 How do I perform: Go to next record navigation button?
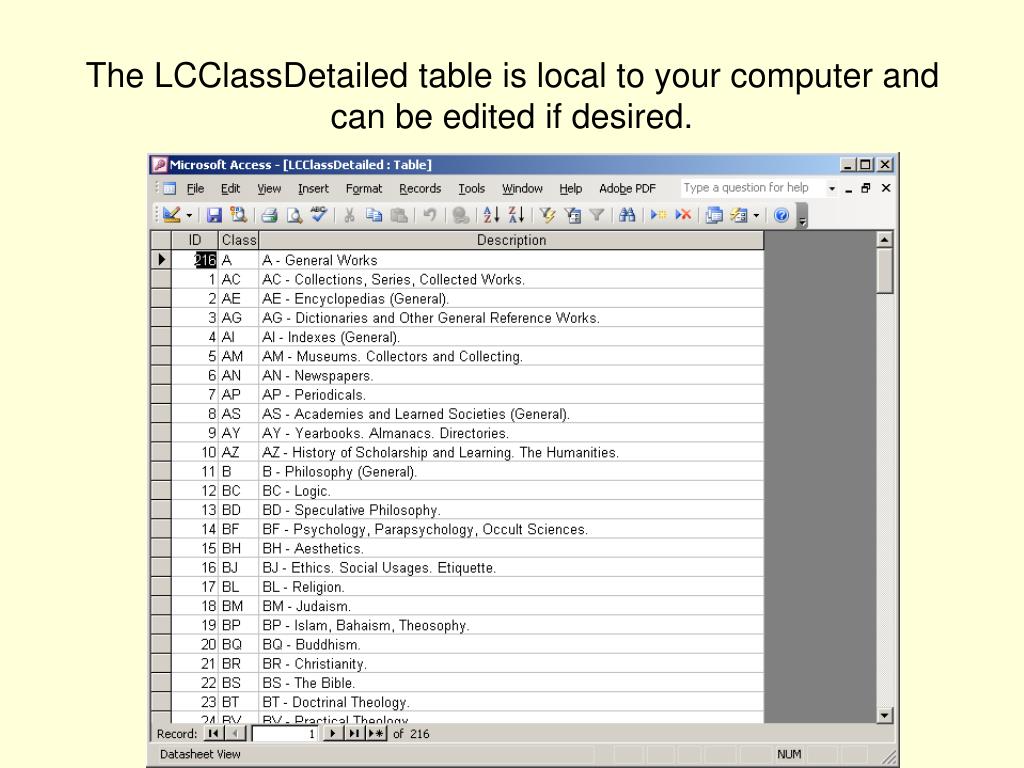(332, 733)
